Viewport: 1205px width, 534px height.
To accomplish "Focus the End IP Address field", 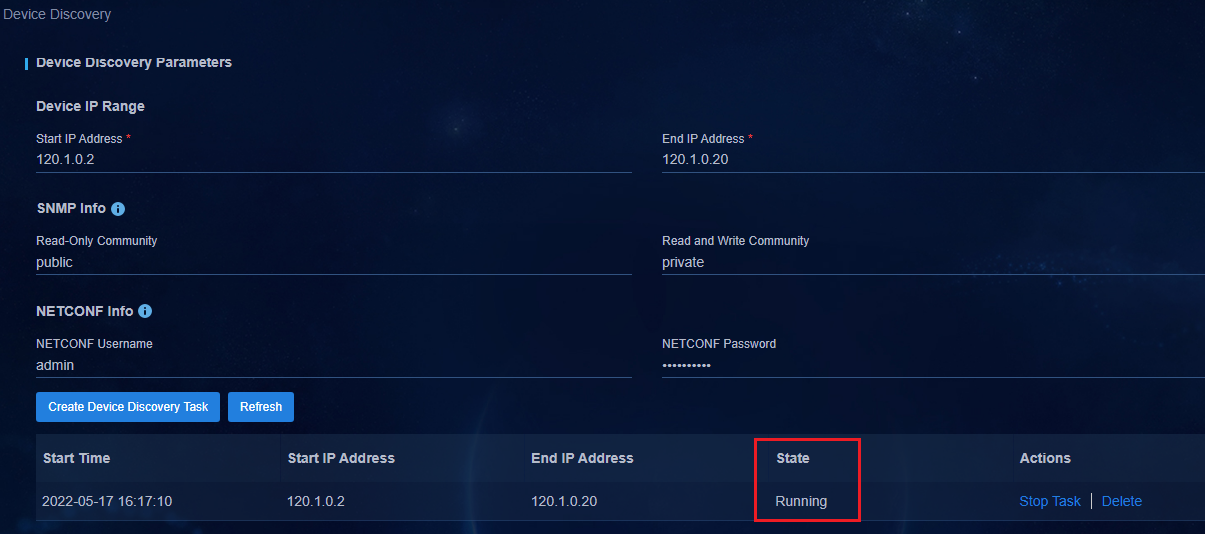I will click(x=933, y=159).
